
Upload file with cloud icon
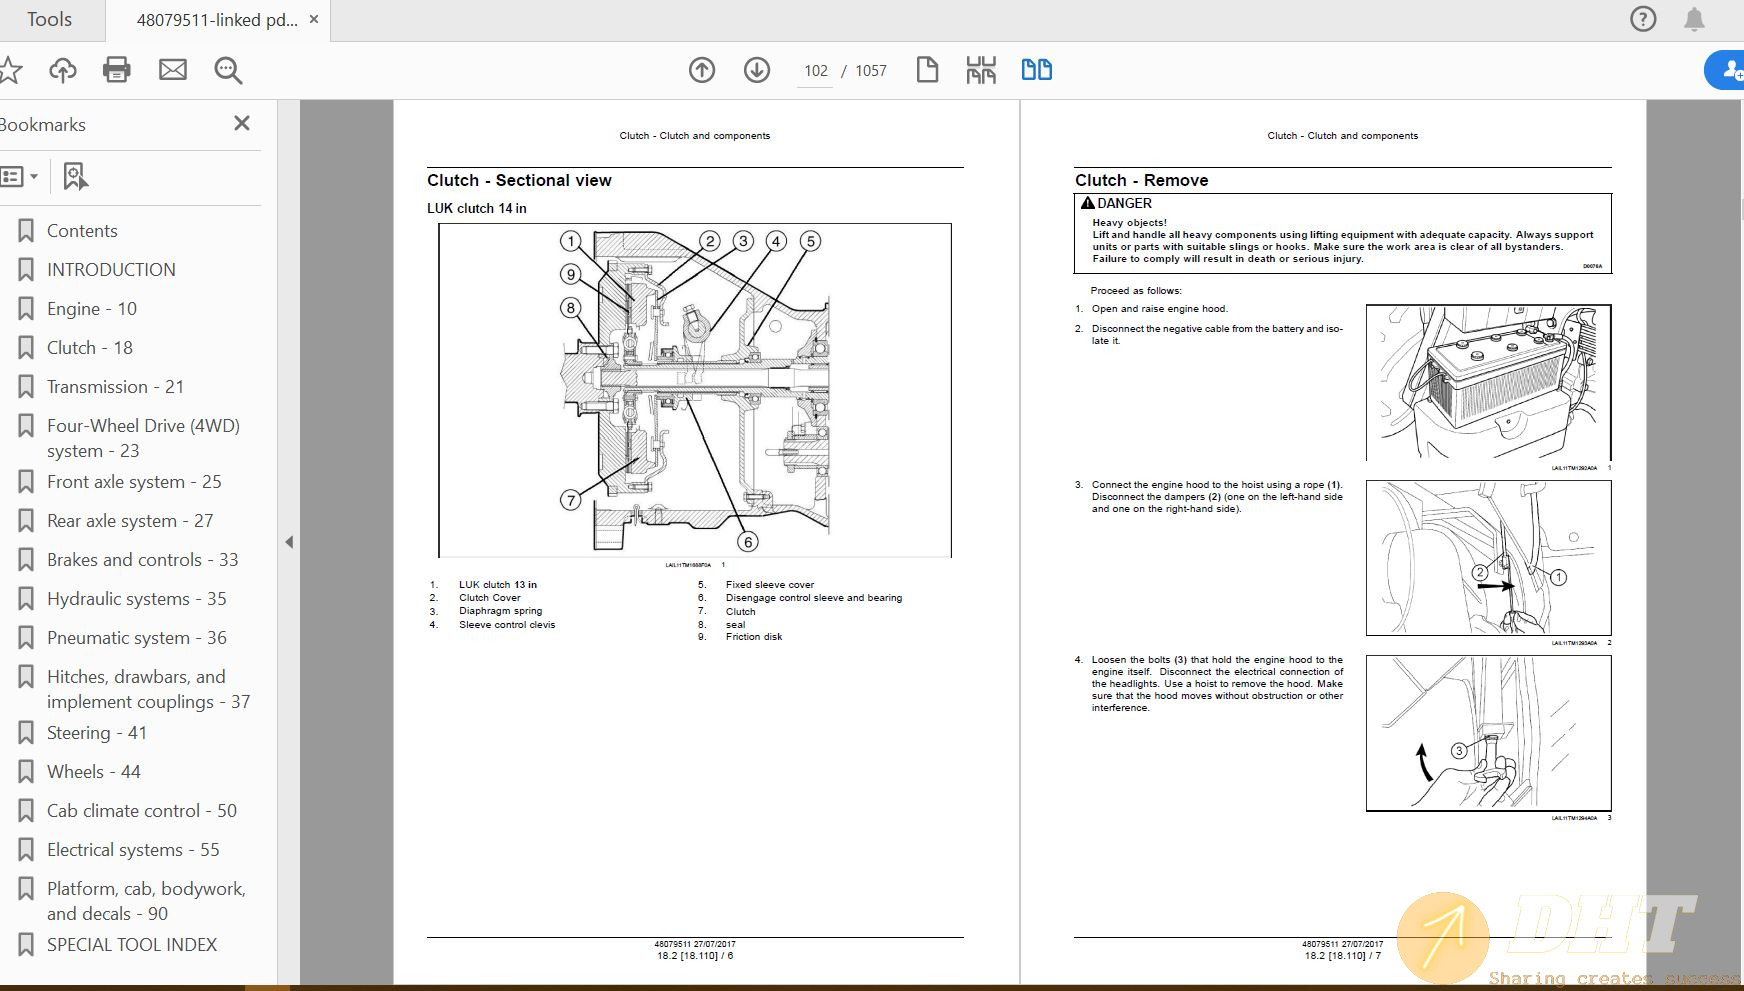coord(63,70)
